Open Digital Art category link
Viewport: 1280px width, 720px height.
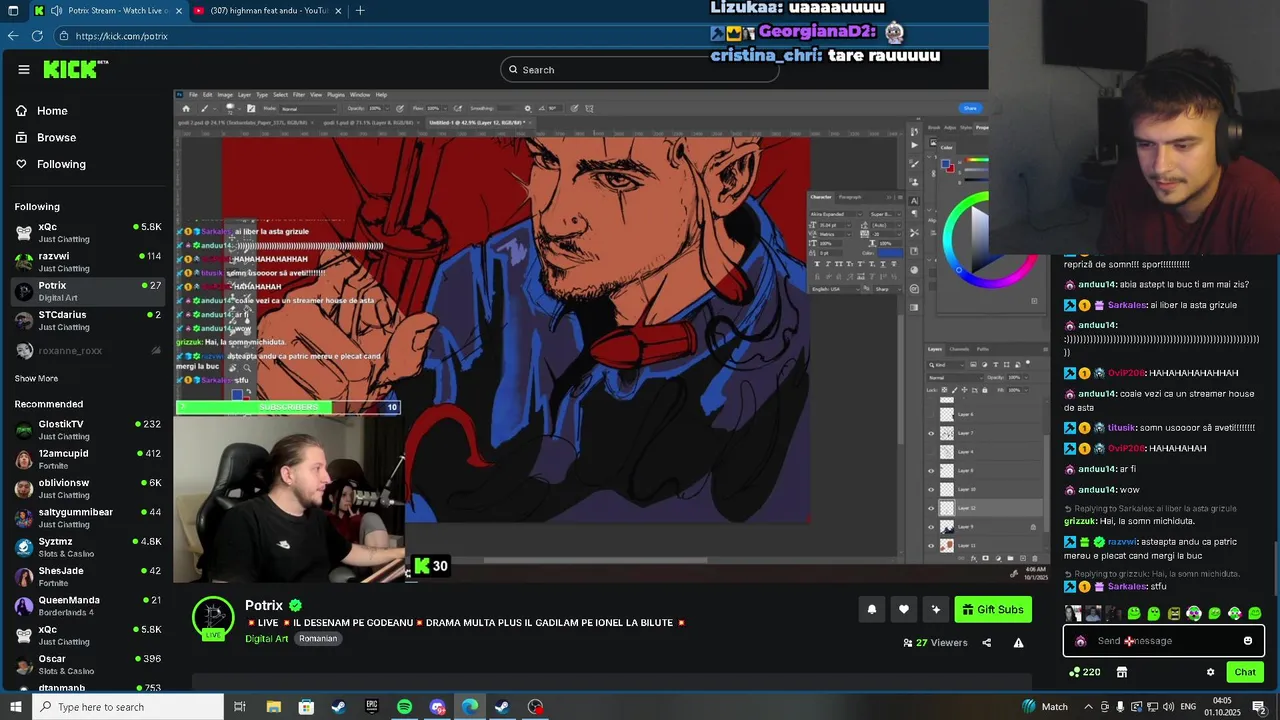(266, 638)
